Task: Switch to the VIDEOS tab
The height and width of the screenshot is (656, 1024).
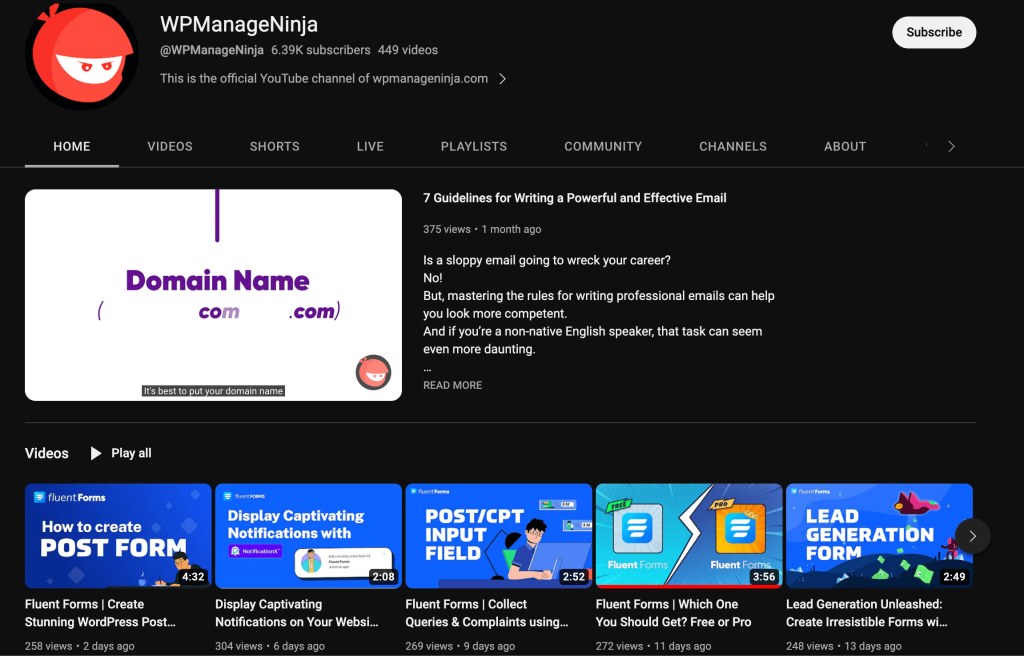Action: tap(170, 146)
